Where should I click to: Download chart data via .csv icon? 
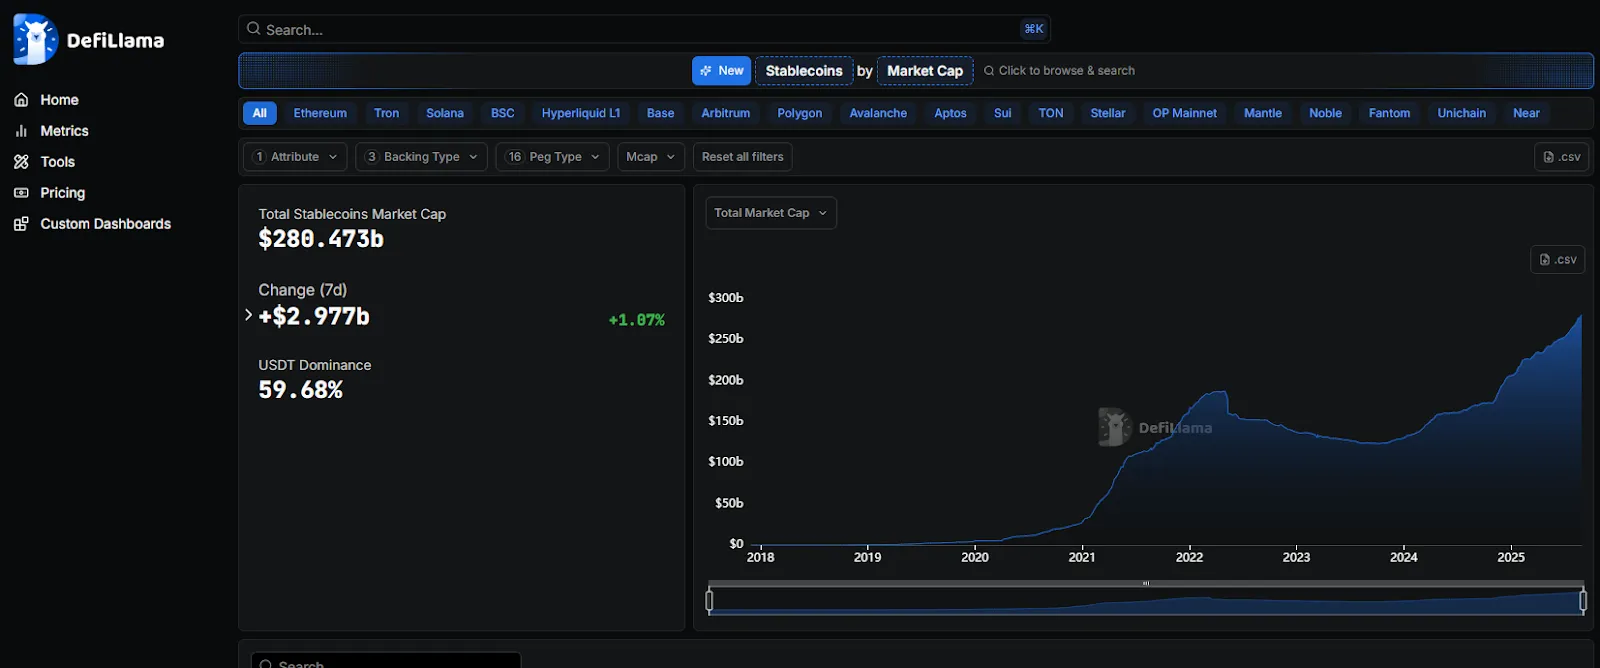click(x=1557, y=260)
